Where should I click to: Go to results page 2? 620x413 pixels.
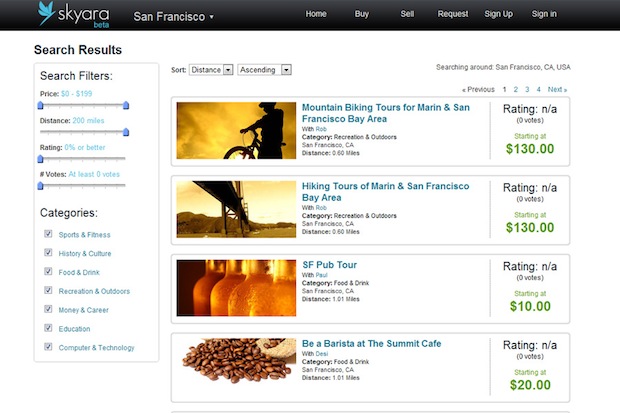click(516, 89)
